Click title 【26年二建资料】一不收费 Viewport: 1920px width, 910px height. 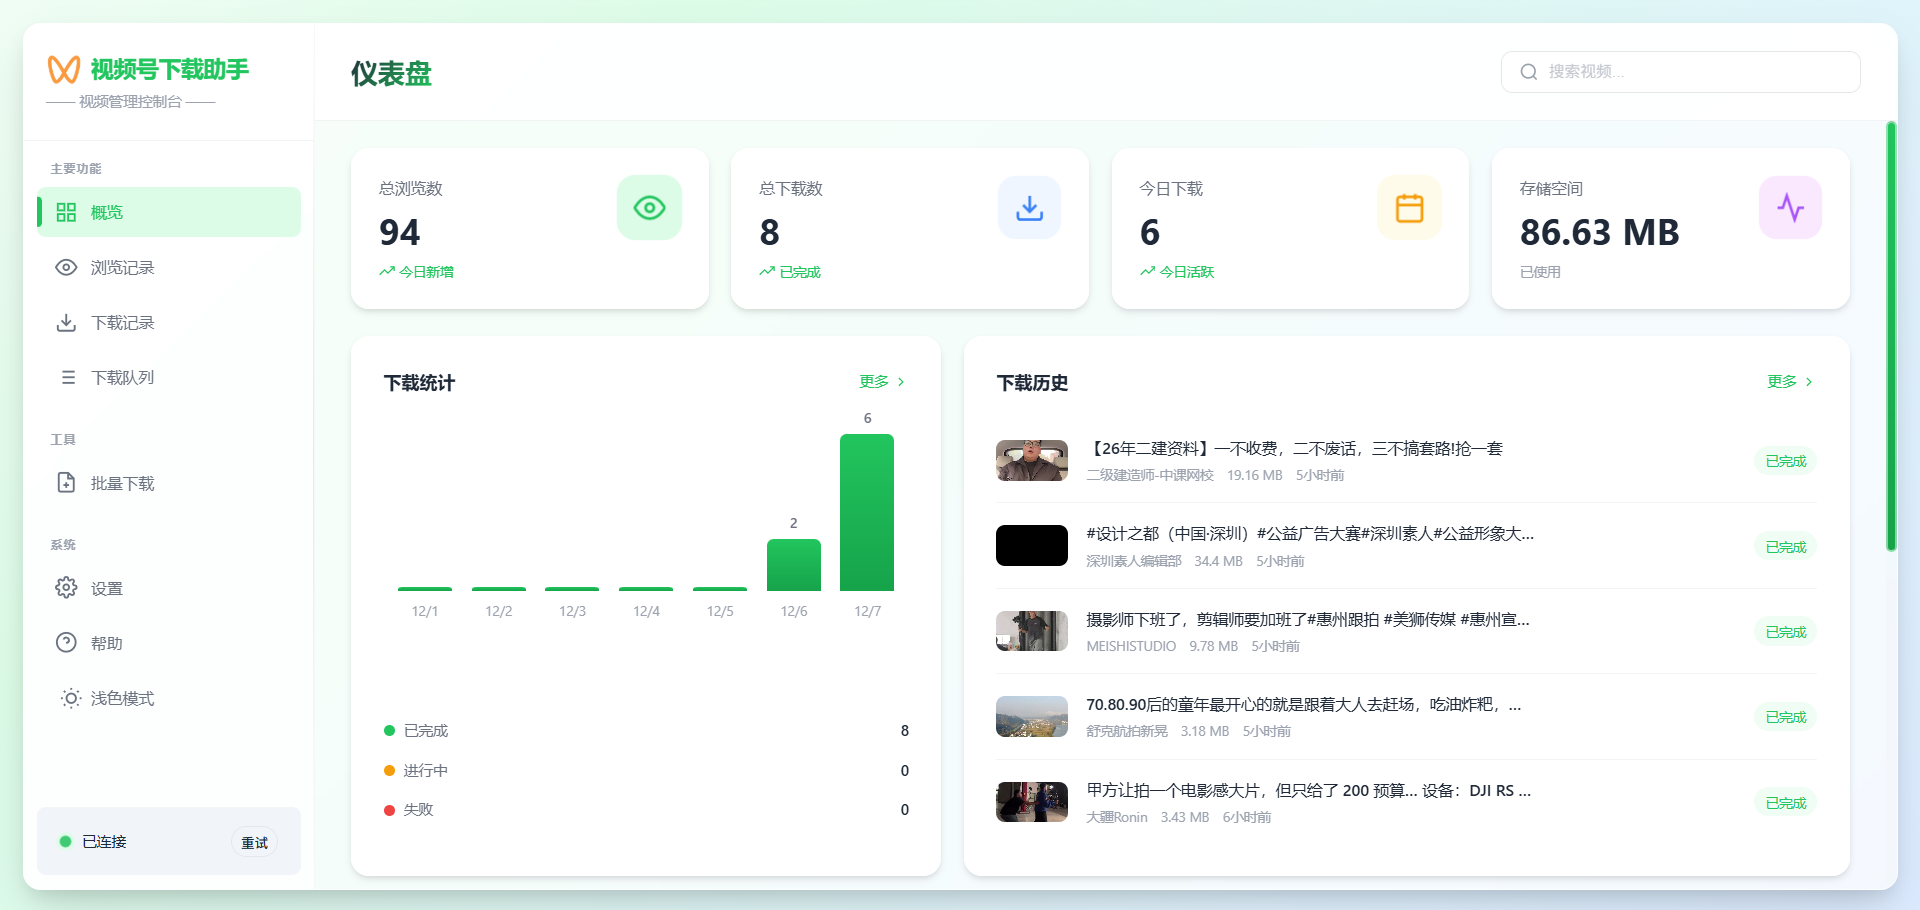click(1295, 448)
